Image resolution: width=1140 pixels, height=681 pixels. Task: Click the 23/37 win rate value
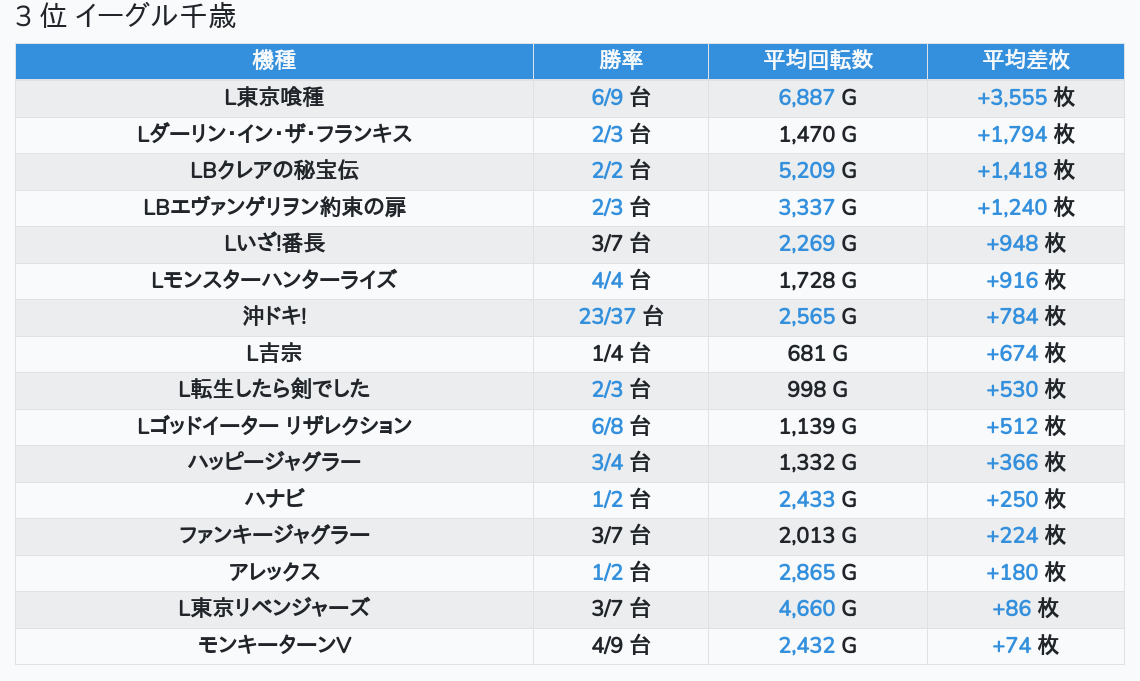point(607,316)
